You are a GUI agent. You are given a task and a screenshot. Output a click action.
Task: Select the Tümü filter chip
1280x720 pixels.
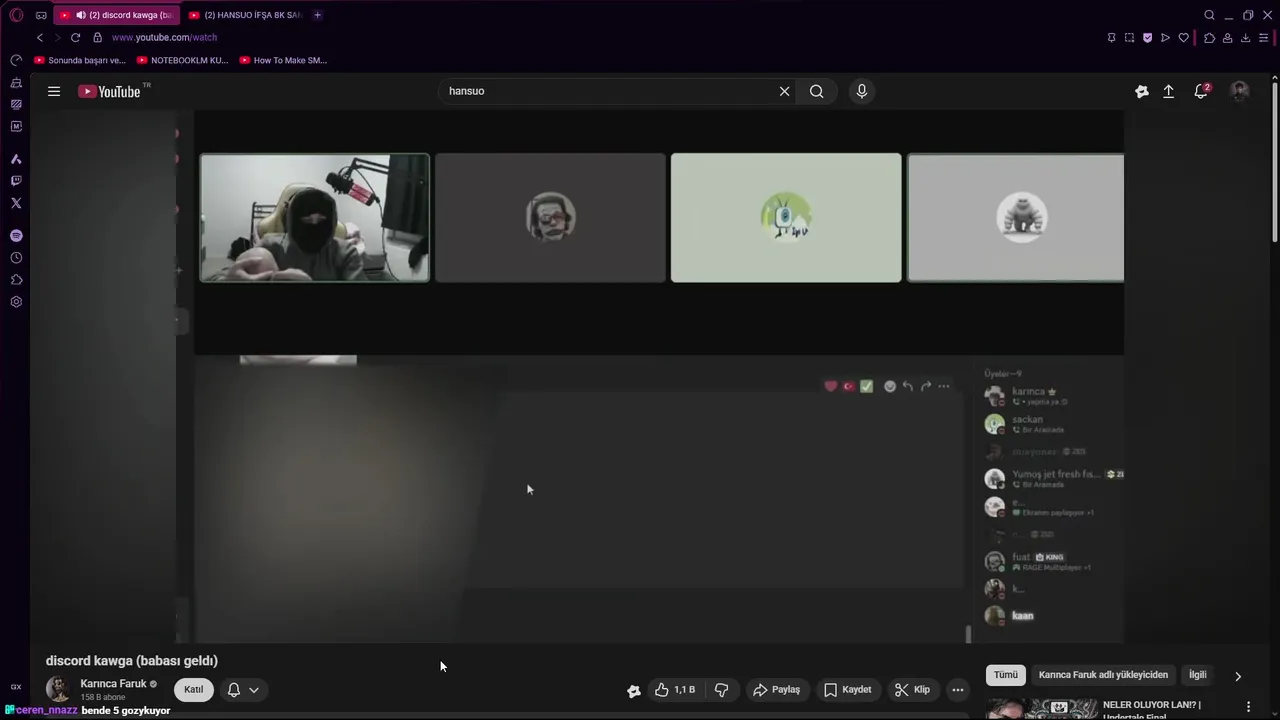pyautogui.click(x=1006, y=675)
